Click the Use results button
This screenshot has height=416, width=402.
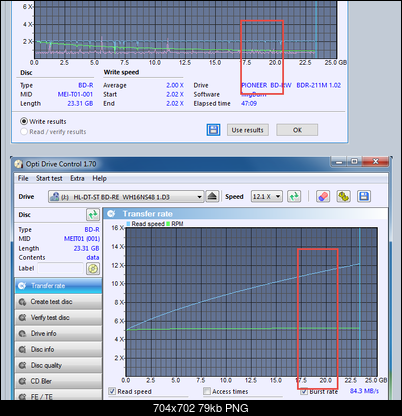(x=248, y=130)
